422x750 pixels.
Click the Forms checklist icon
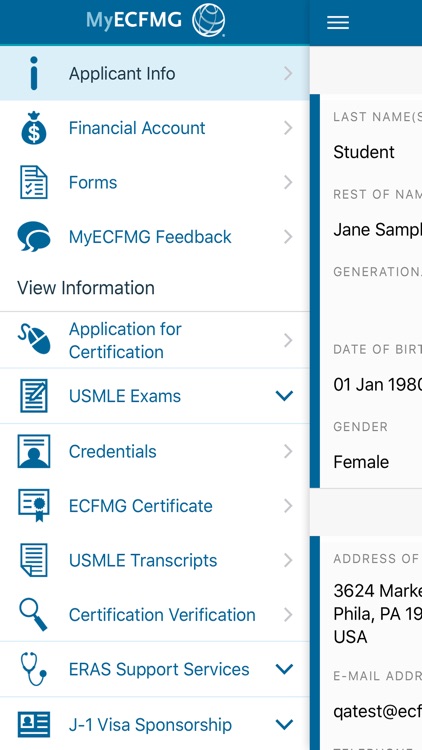point(34,182)
